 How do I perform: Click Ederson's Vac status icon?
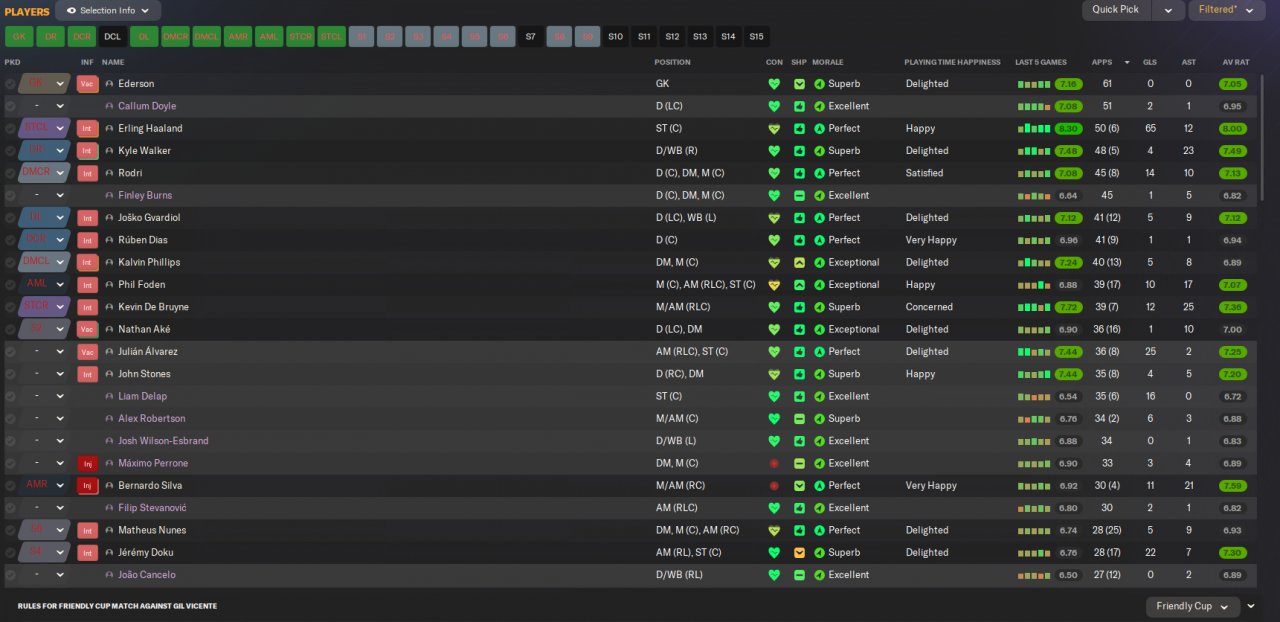point(88,84)
